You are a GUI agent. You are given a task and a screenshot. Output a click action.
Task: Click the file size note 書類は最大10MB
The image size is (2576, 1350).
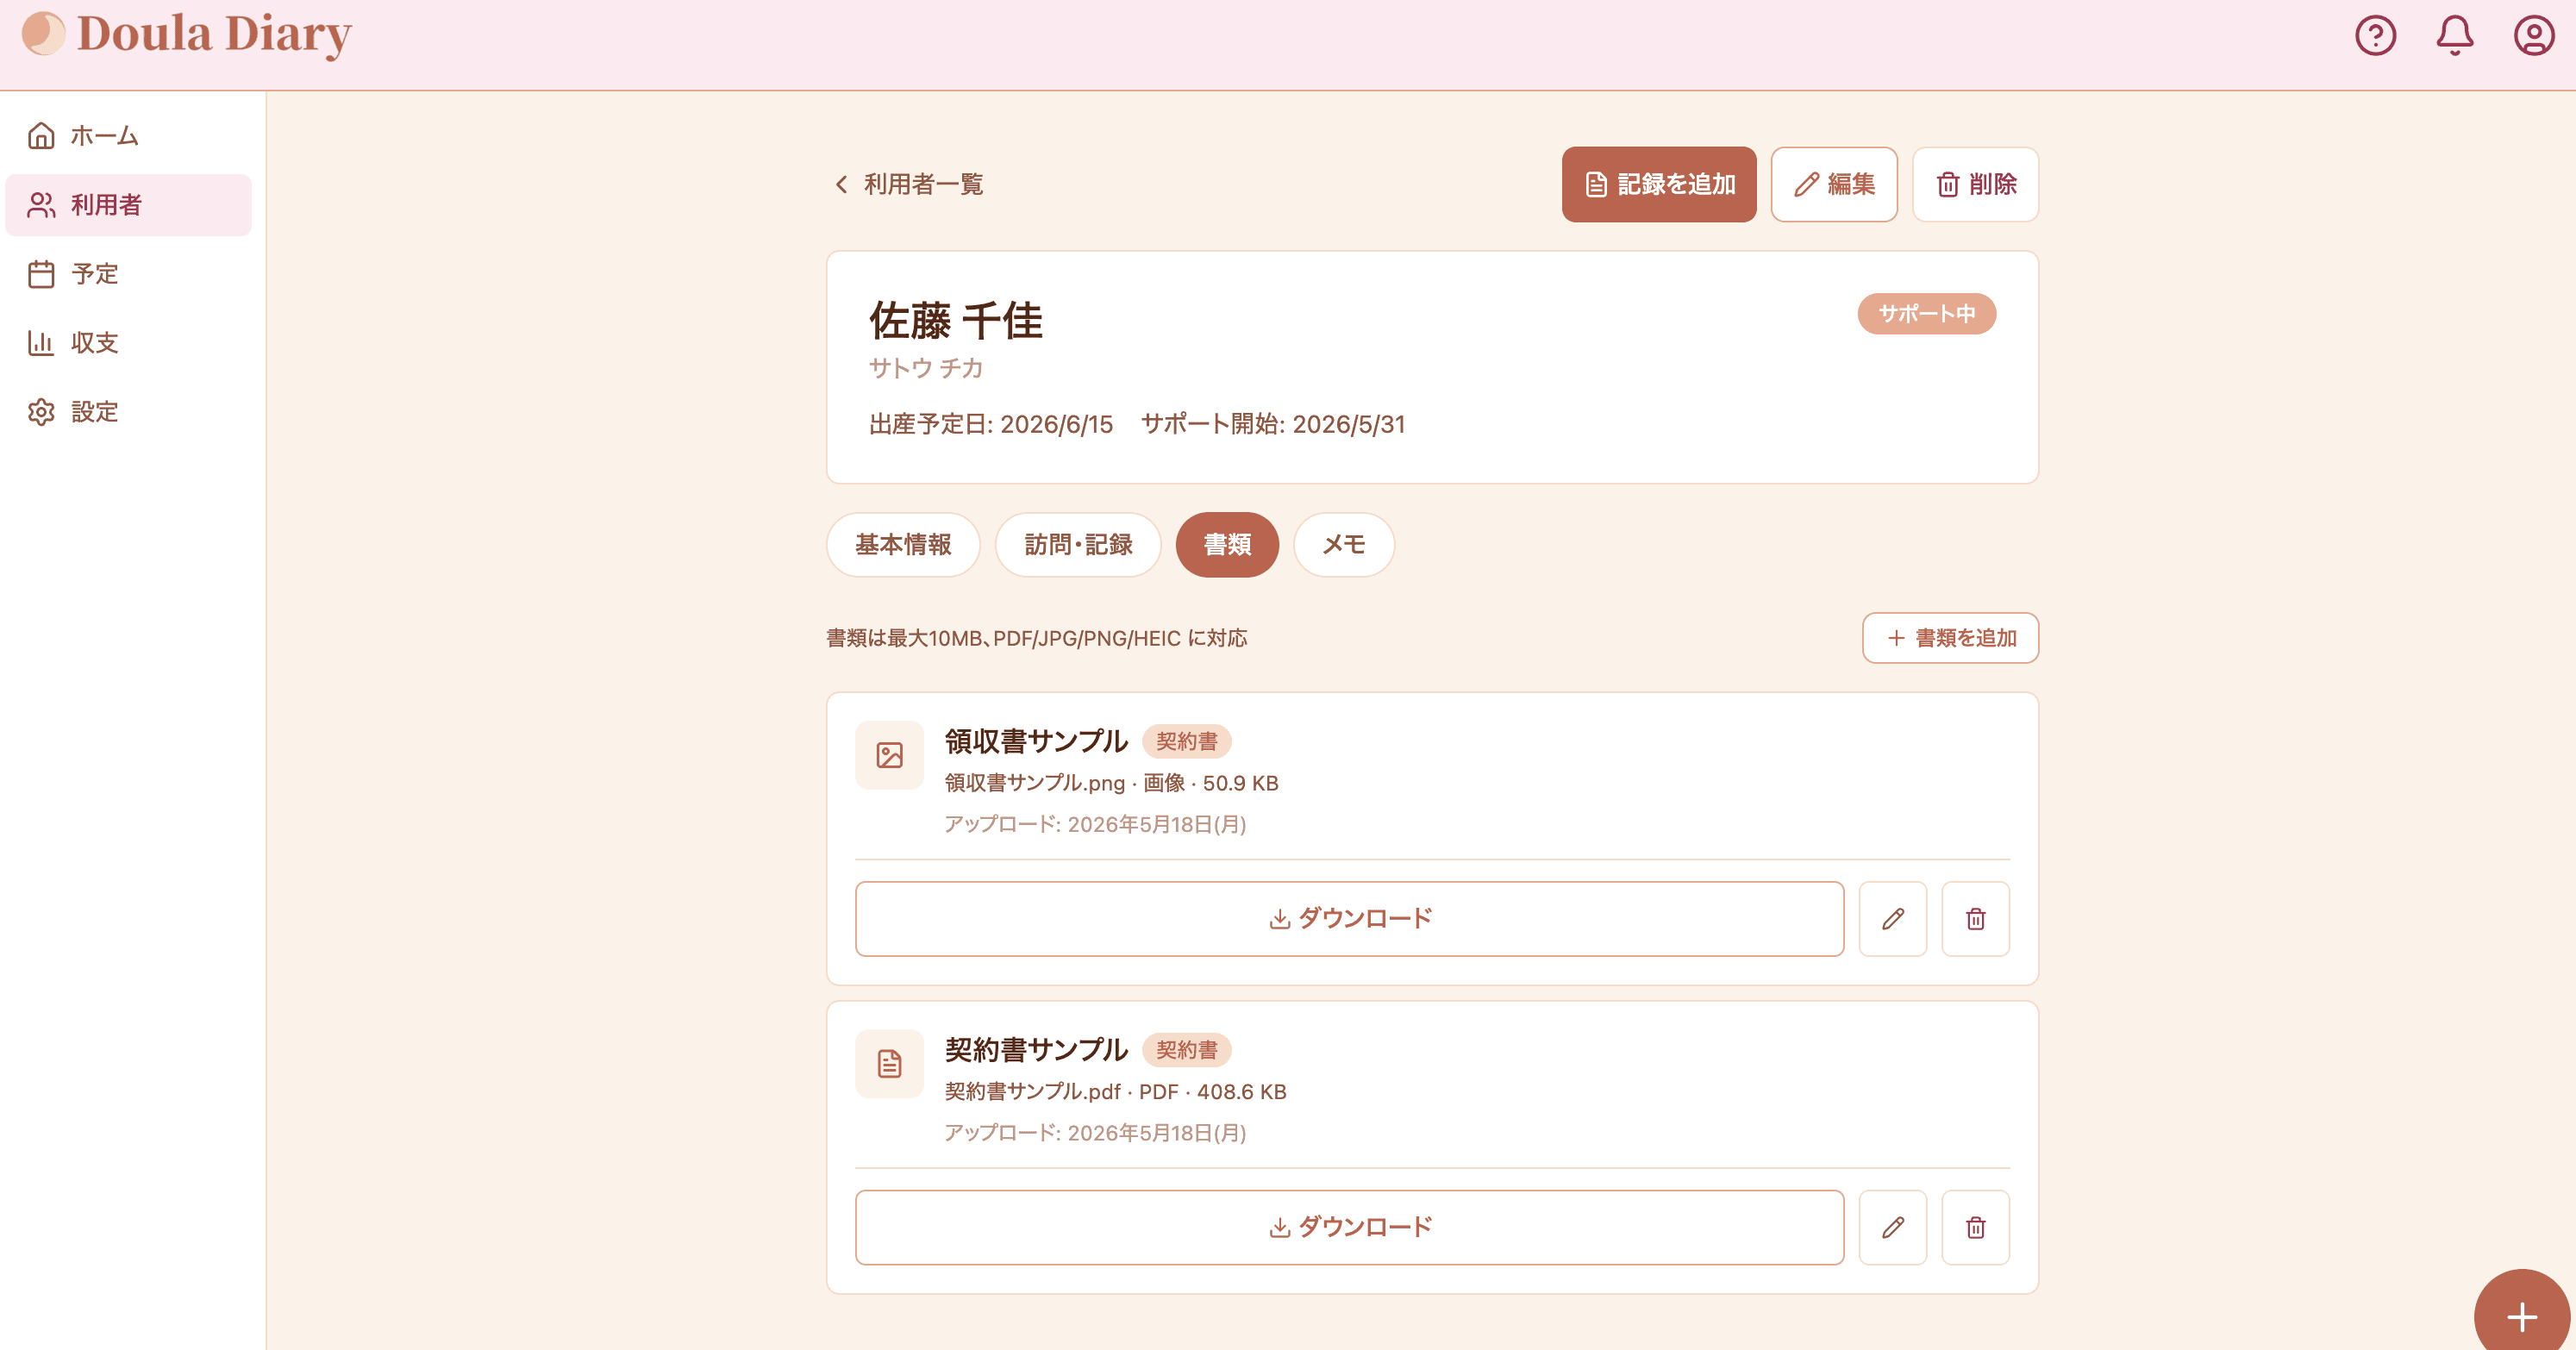[x=1036, y=638]
